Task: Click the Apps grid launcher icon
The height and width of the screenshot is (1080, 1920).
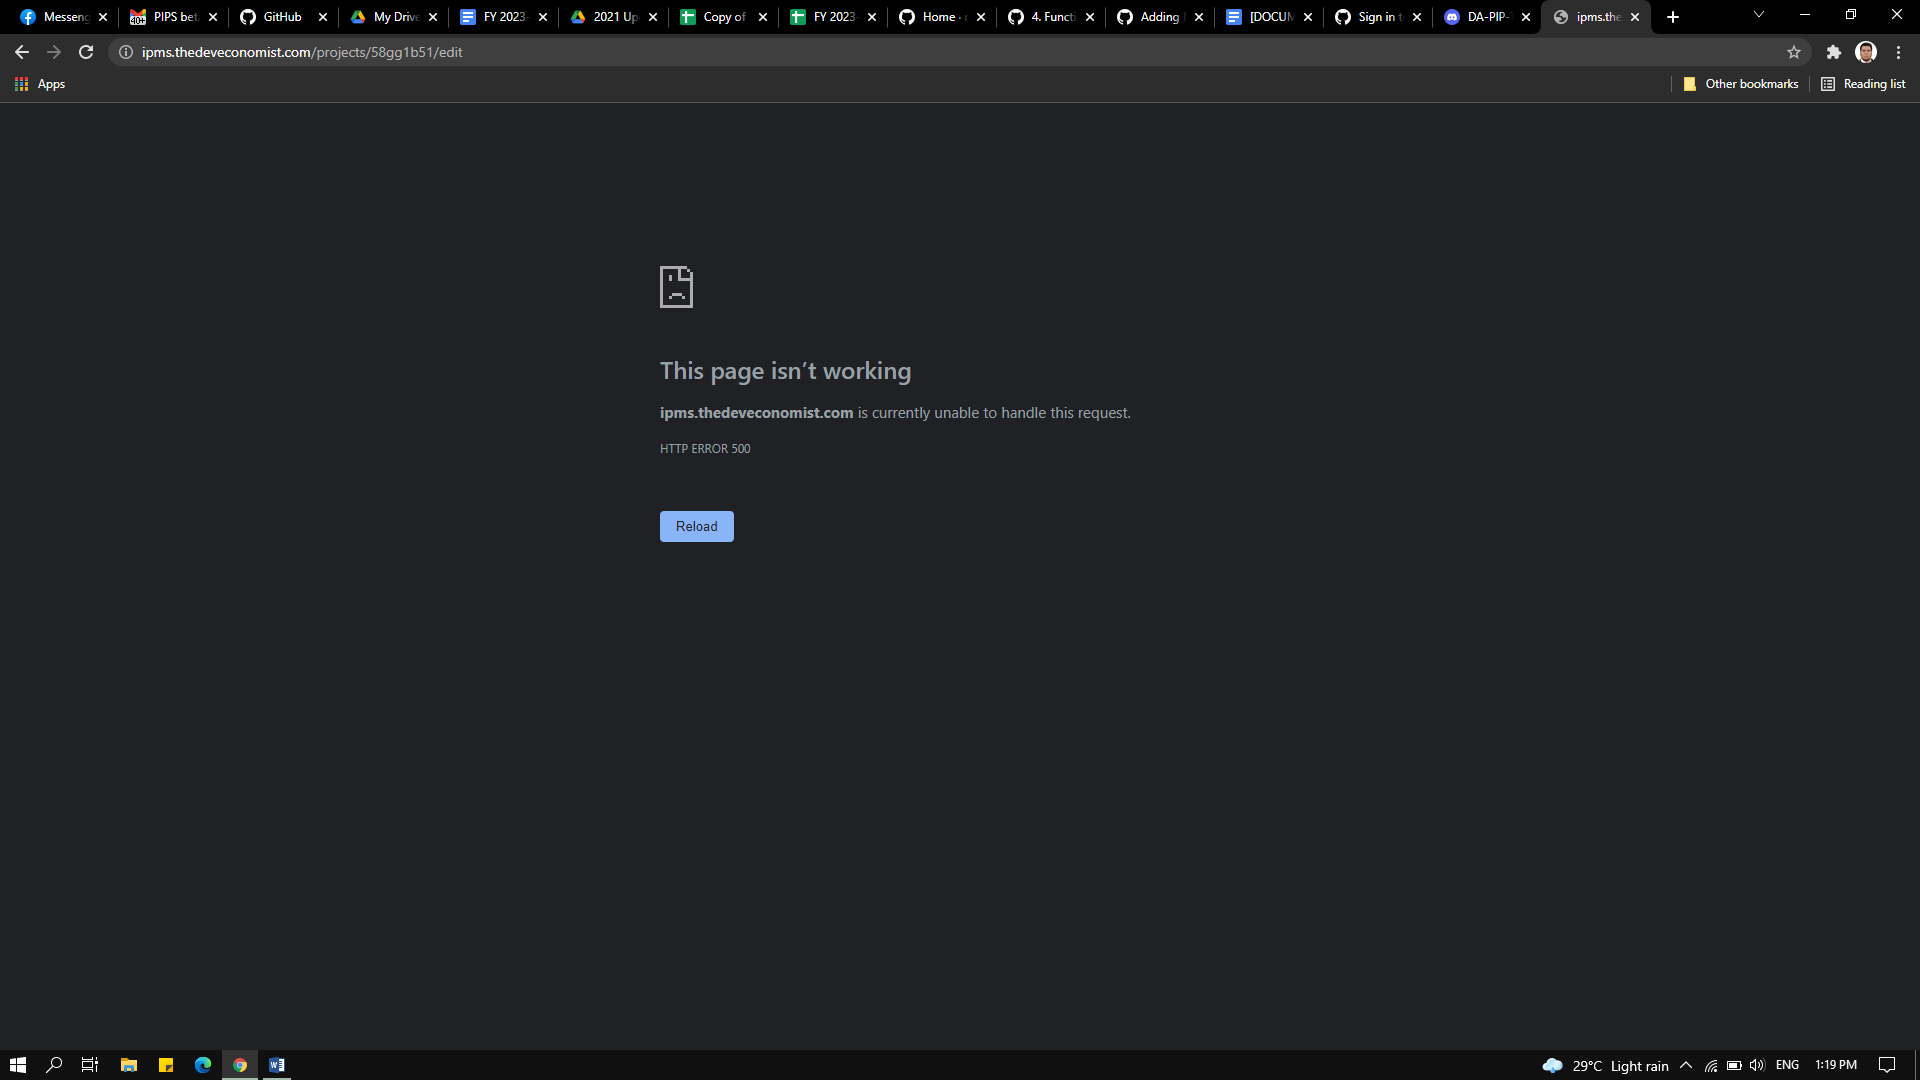Action: pyautogui.click(x=21, y=84)
